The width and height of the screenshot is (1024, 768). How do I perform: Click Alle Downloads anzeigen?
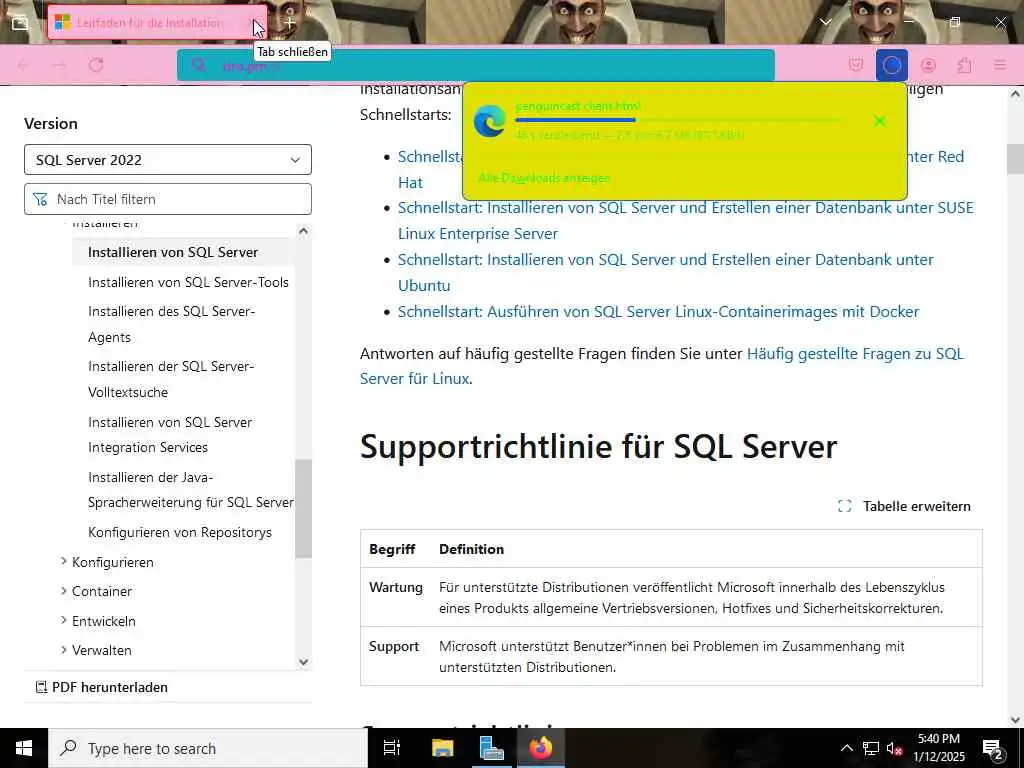pyautogui.click(x=544, y=178)
